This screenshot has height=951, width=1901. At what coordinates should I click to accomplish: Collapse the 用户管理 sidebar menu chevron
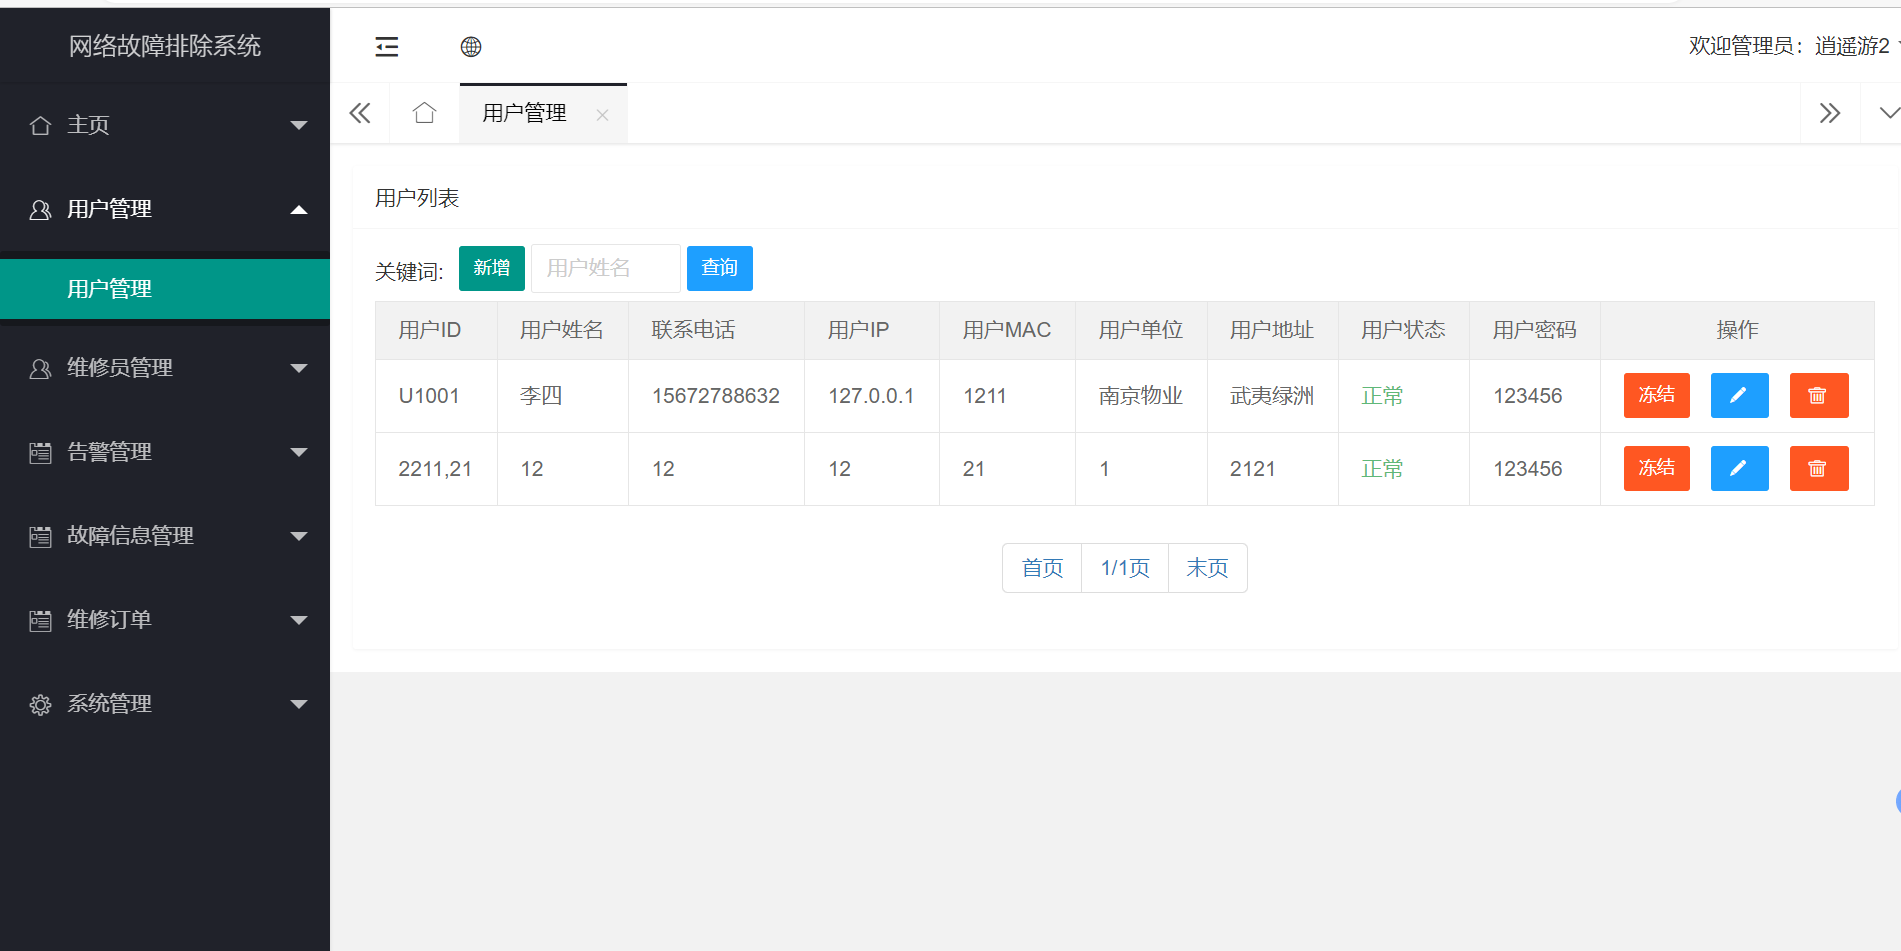[x=298, y=209]
